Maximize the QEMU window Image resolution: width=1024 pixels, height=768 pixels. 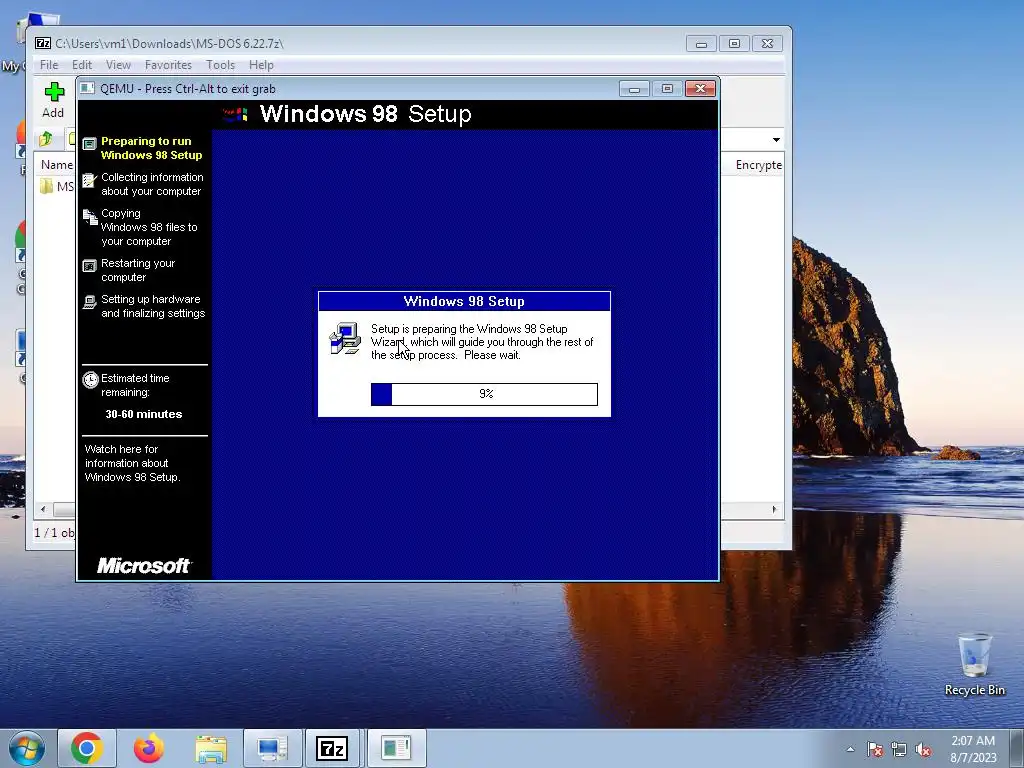(667, 89)
